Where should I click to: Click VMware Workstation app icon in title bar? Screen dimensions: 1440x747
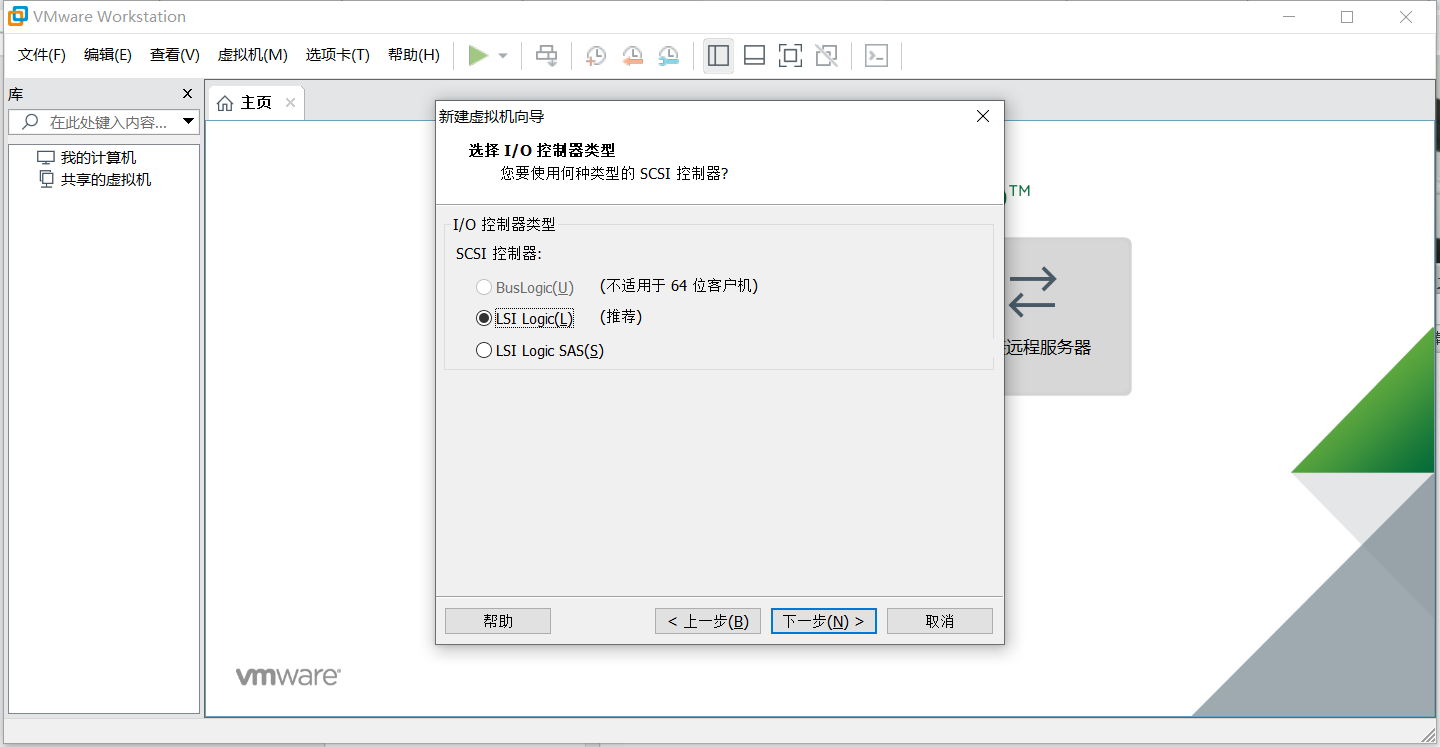(17, 17)
